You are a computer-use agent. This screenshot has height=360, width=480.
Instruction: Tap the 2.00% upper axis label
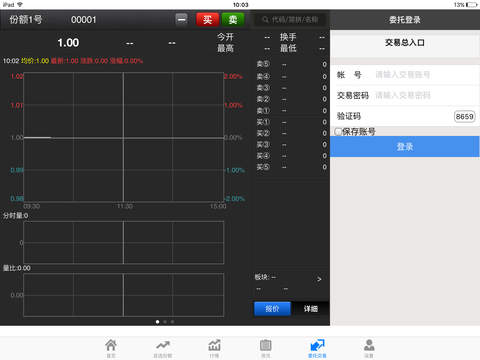click(x=233, y=76)
